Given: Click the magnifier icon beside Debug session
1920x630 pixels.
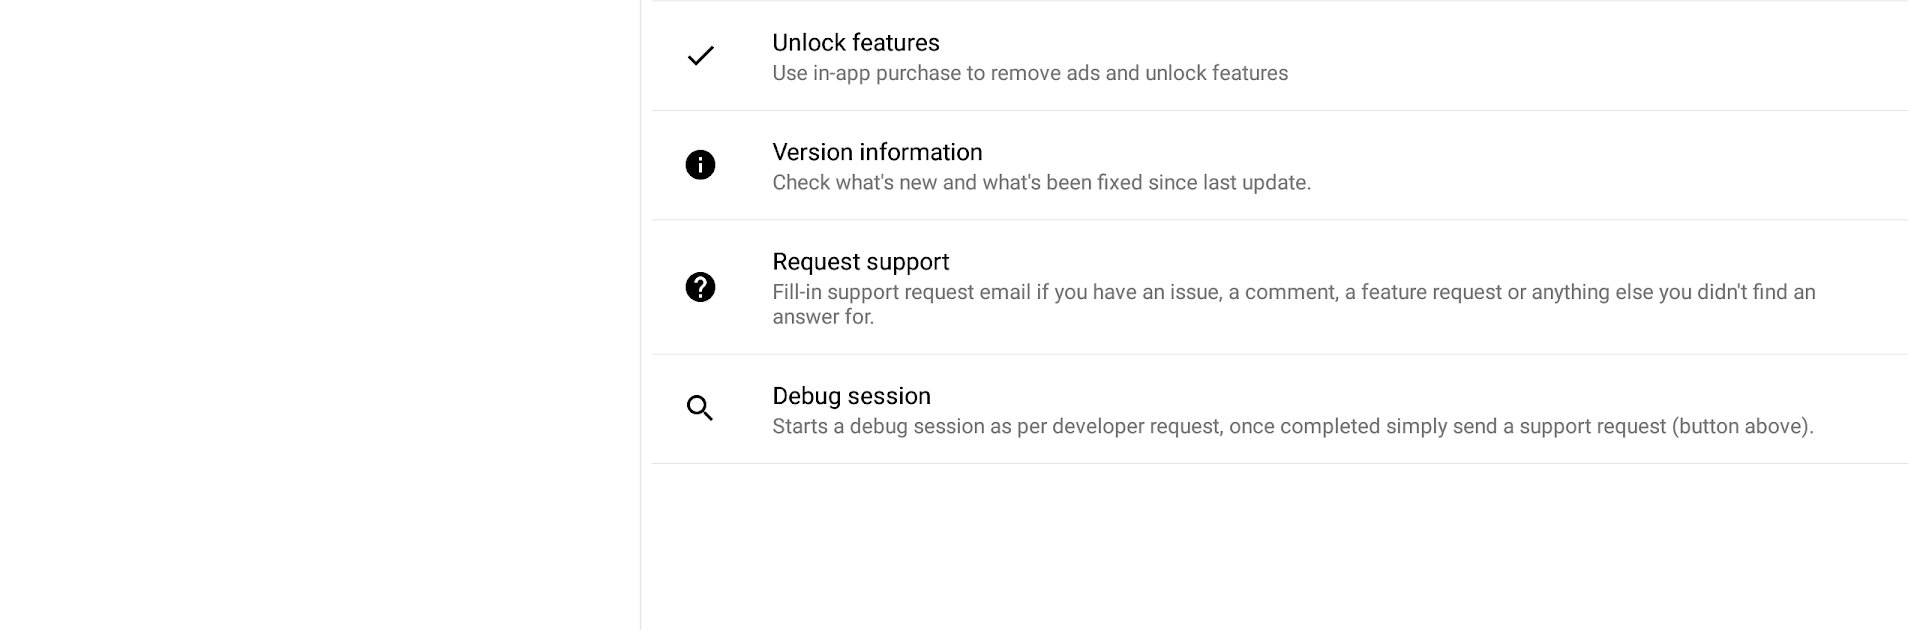Looking at the screenshot, I should click(700, 408).
